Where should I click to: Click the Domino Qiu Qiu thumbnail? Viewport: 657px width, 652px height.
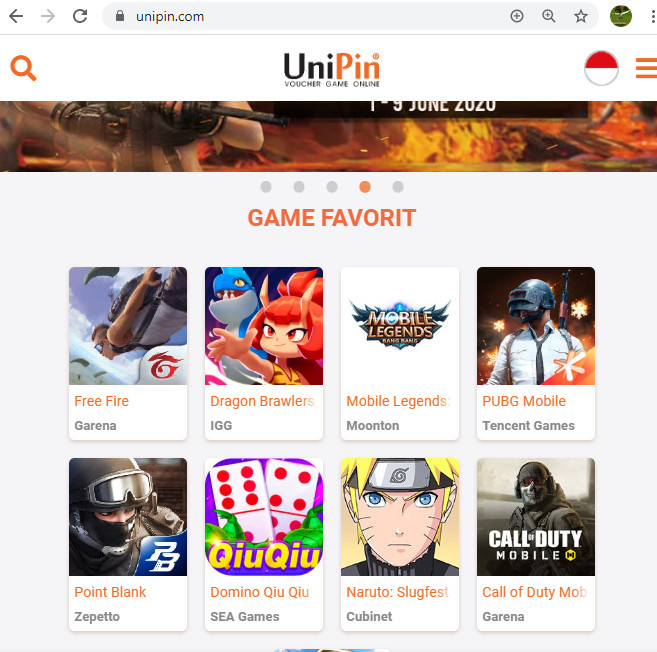tap(264, 517)
